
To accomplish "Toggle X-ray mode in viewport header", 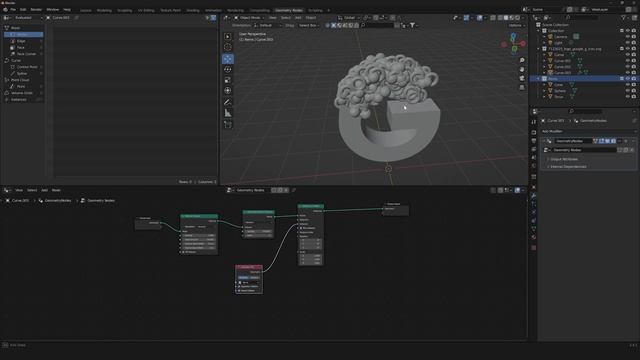I will (x=493, y=18).
